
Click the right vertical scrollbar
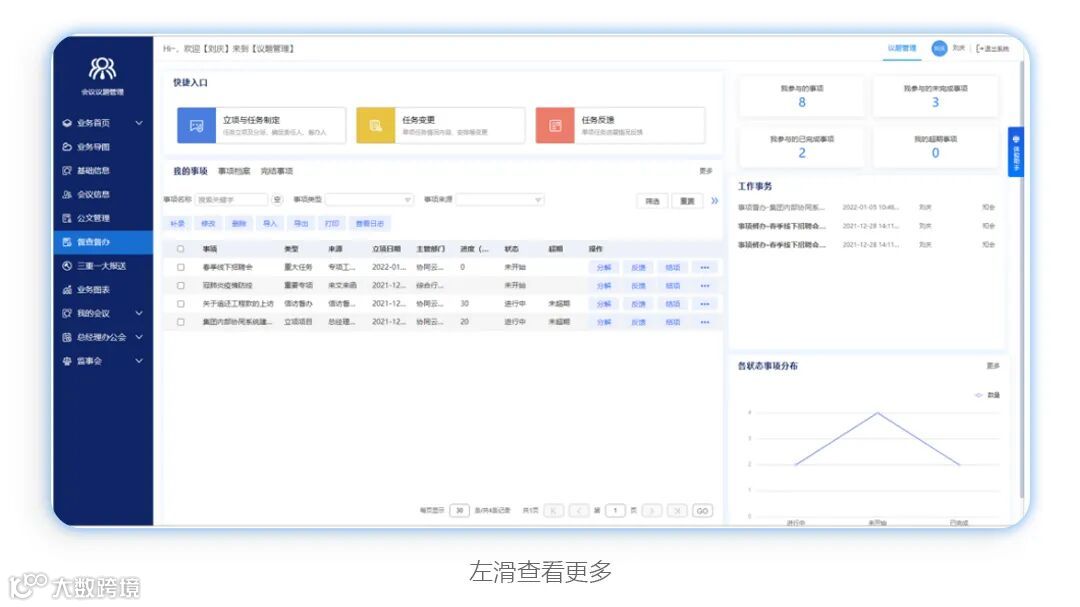tap(1021, 278)
